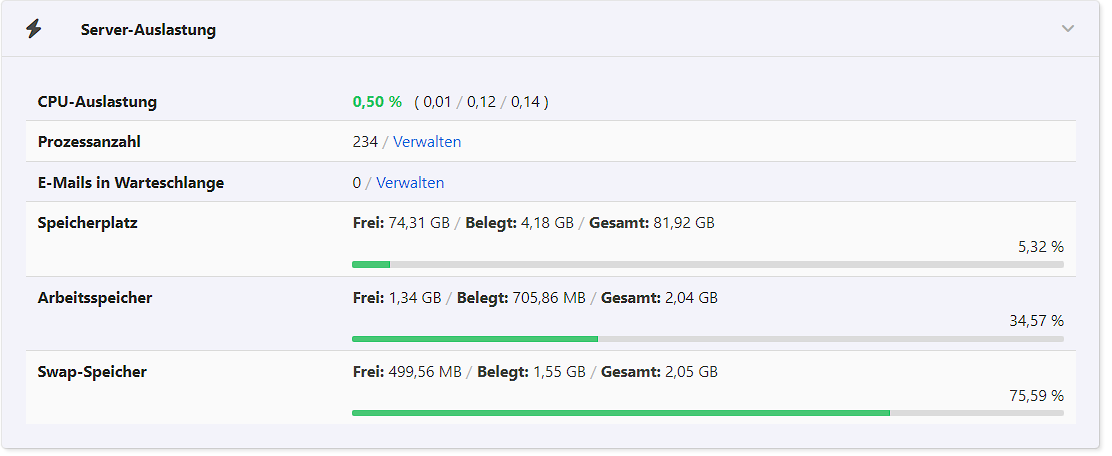Viewport: 1112px width, 456px height.
Task: Open Verwalten link for Prozessanzahl
Action: [427, 142]
